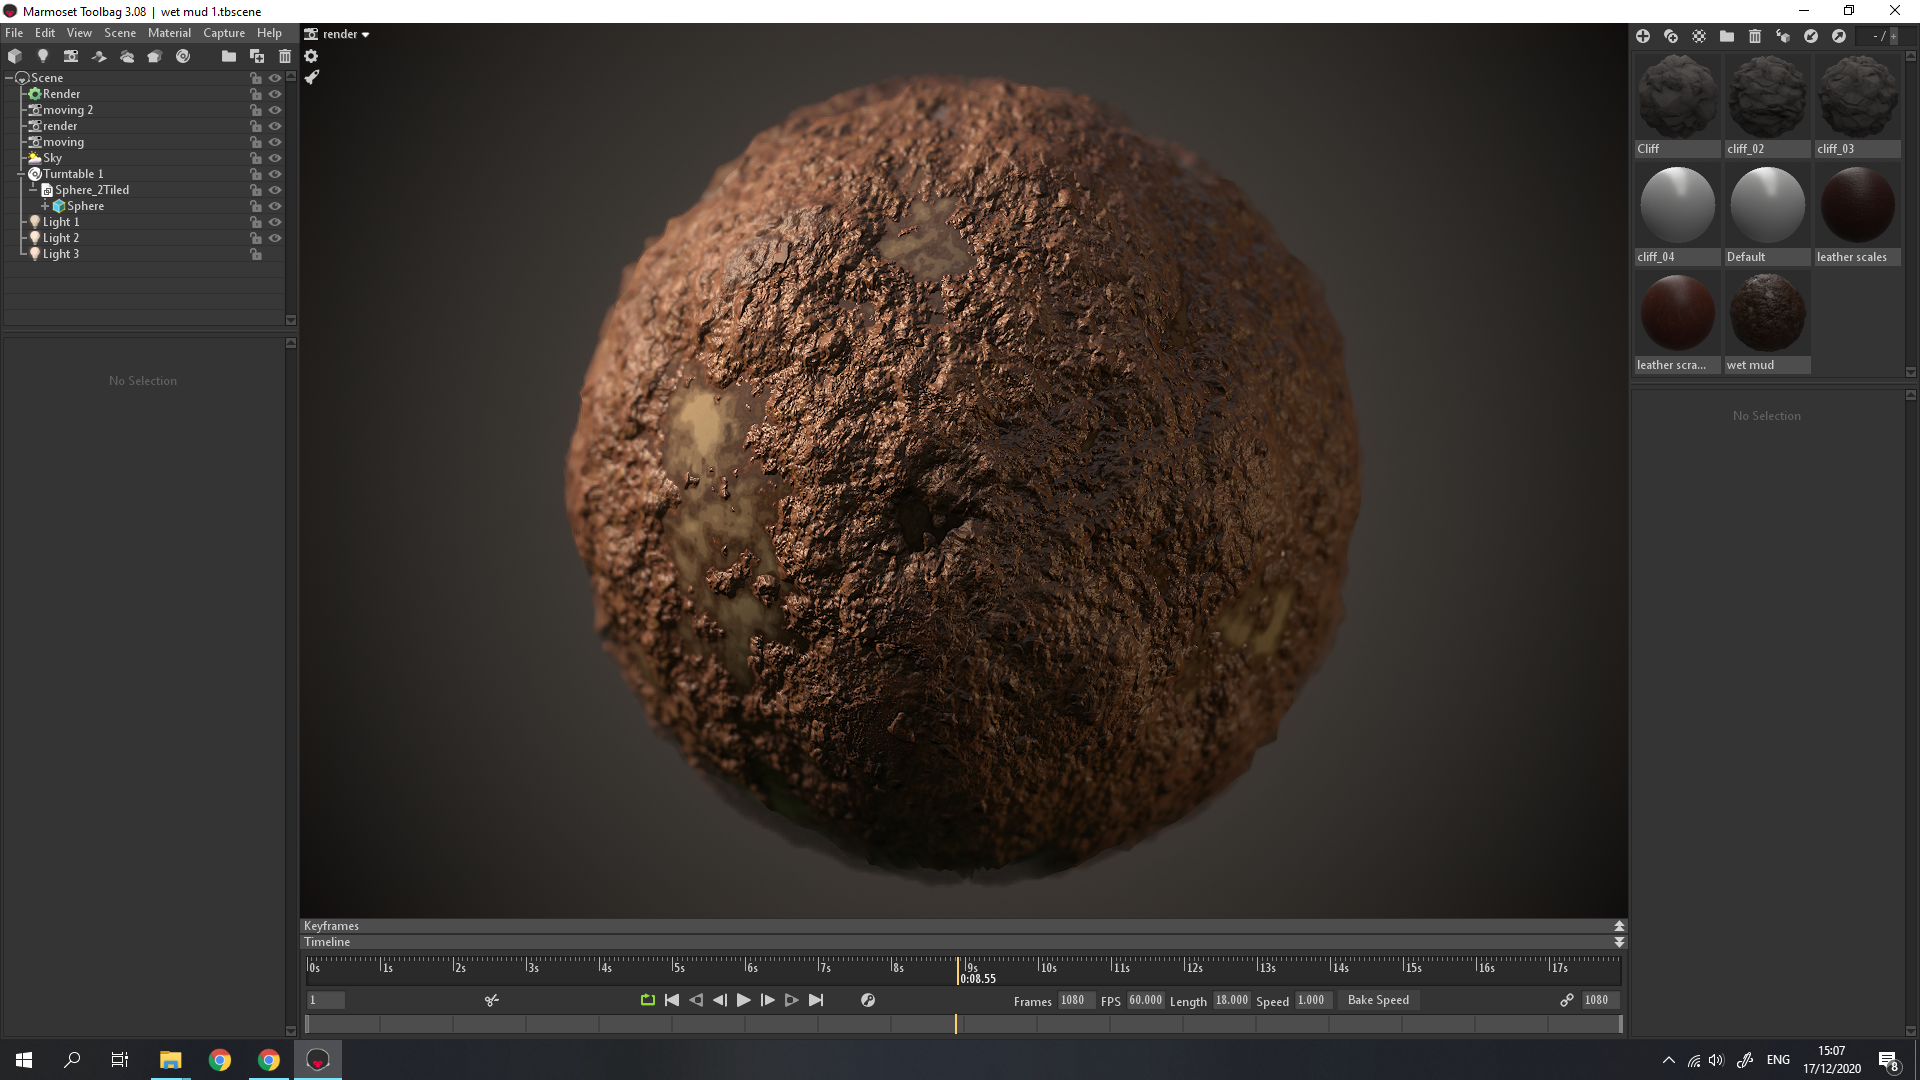Lock the Sphere_2Tiled object
The width and height of the screenshot is (1920, 1080).
[256, 190]
